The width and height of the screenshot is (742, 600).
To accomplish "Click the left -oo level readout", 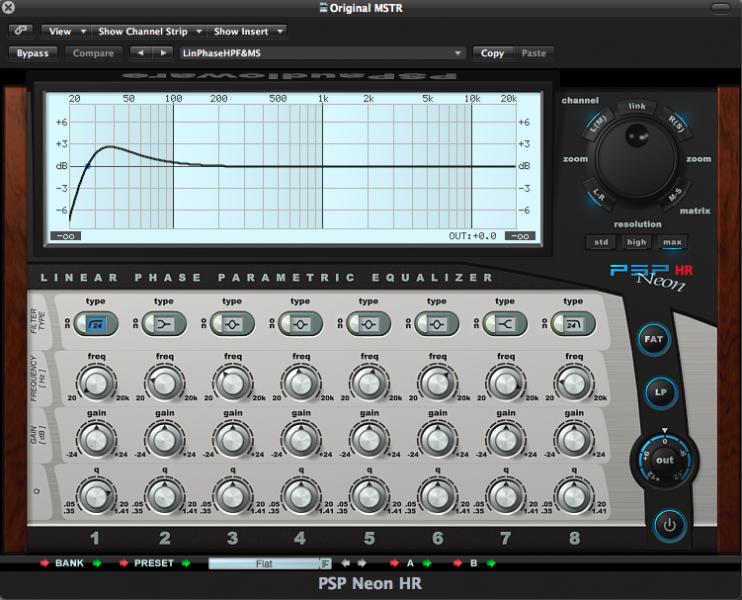I will click(65, 236).
